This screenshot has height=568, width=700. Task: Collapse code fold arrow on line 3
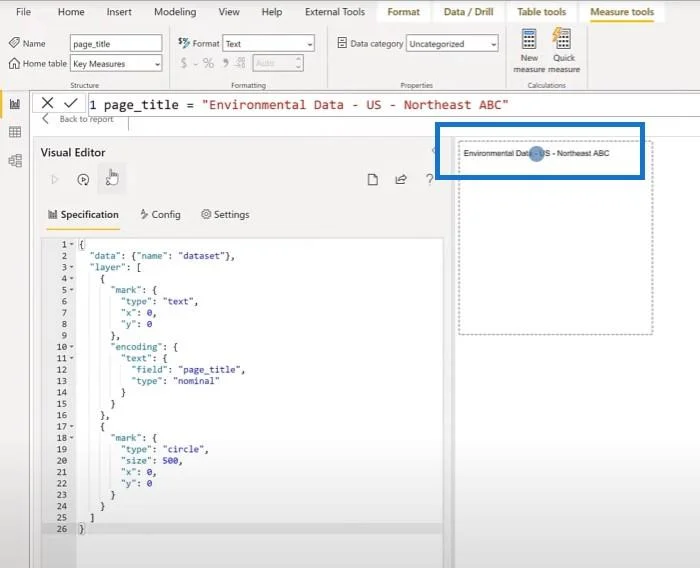coord(71,267)
